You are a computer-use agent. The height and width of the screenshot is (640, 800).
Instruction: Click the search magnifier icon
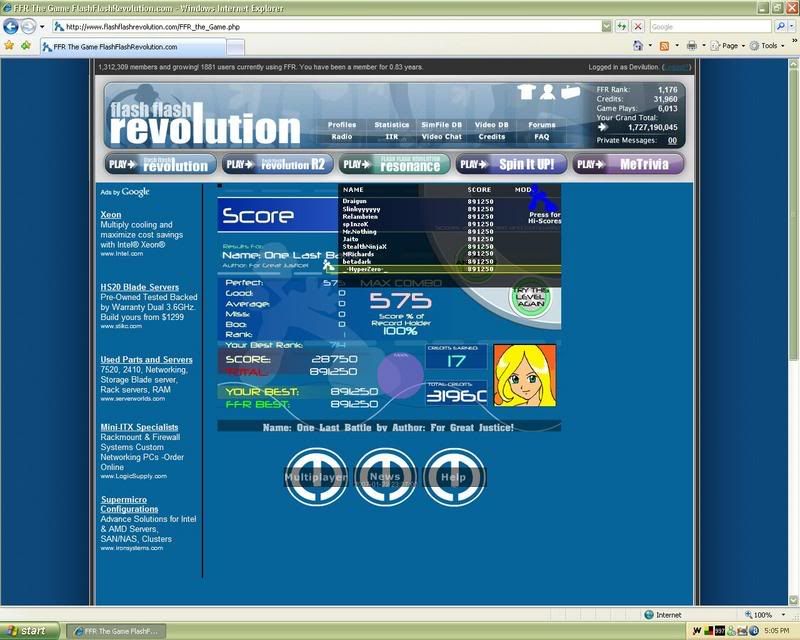[x=779, y=27]
